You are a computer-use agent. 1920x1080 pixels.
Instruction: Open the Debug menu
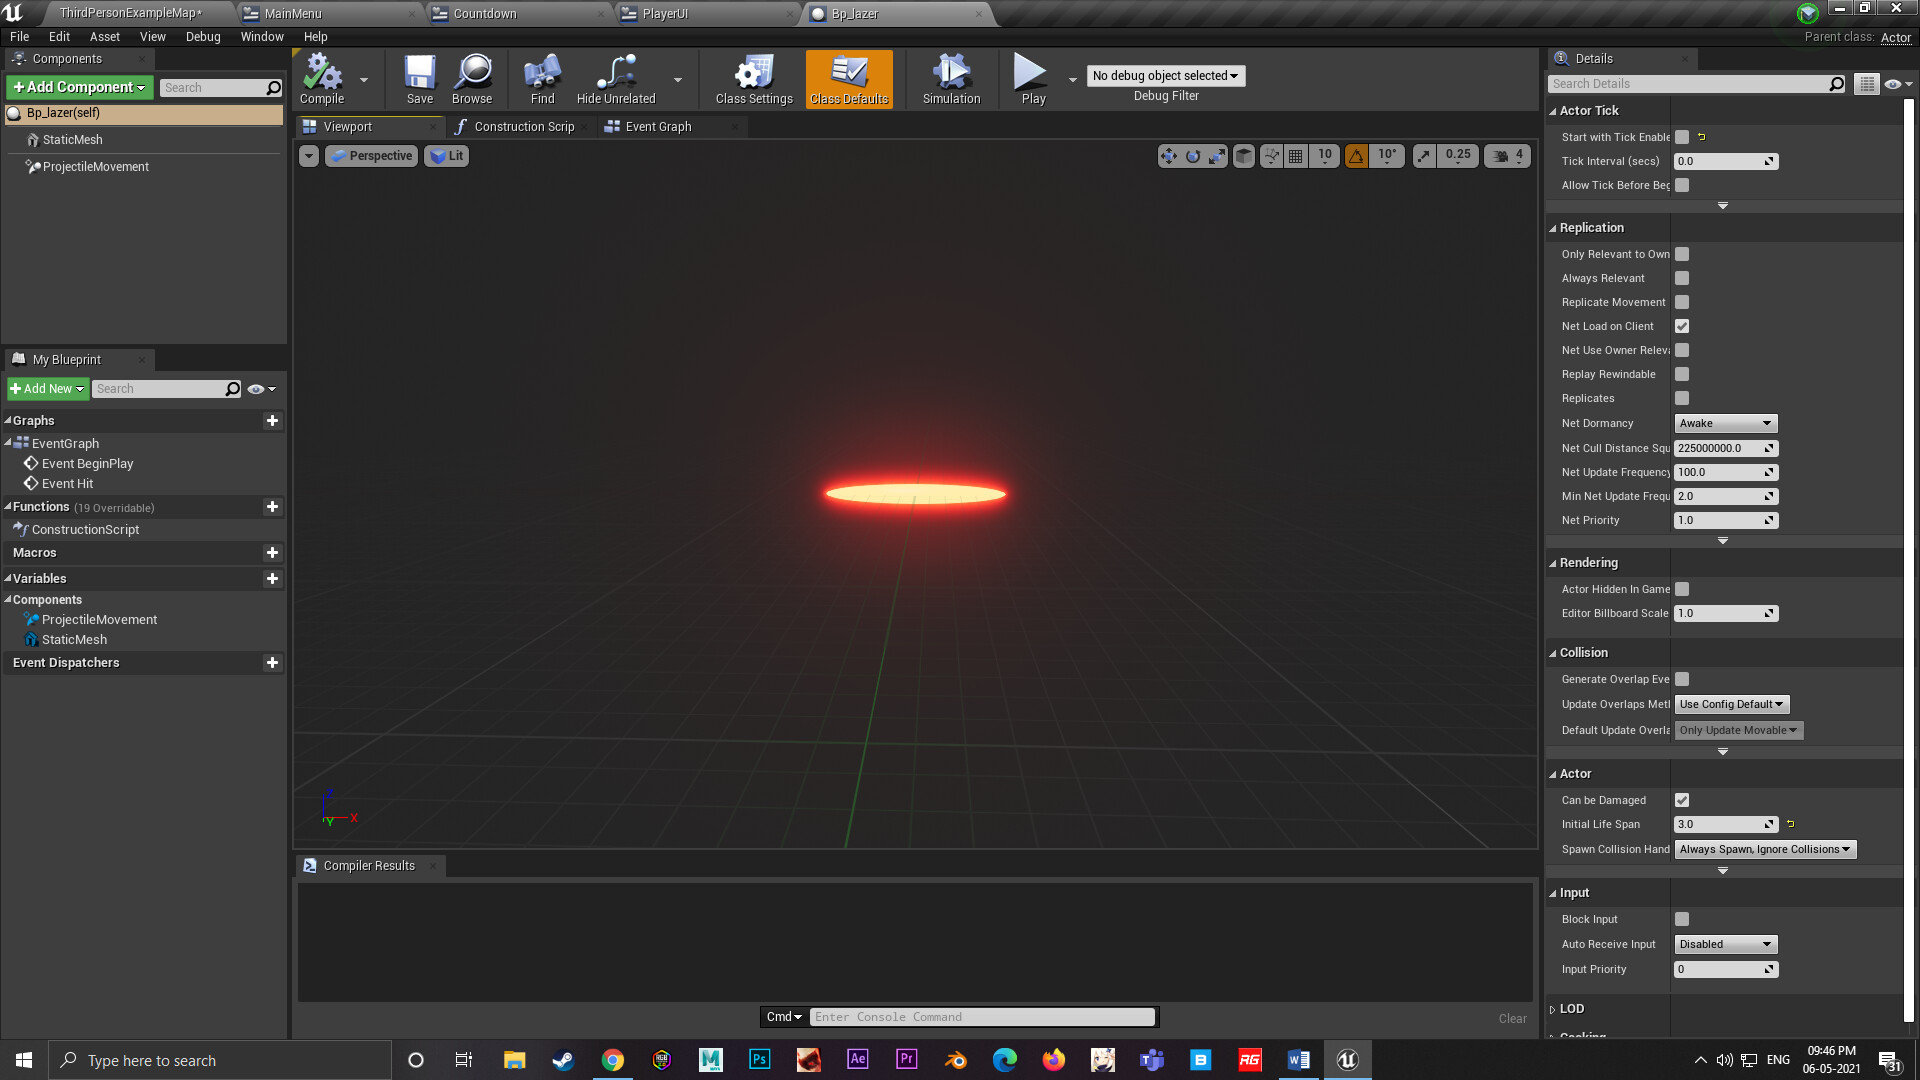pyautogui.click(x=202, y=36)
